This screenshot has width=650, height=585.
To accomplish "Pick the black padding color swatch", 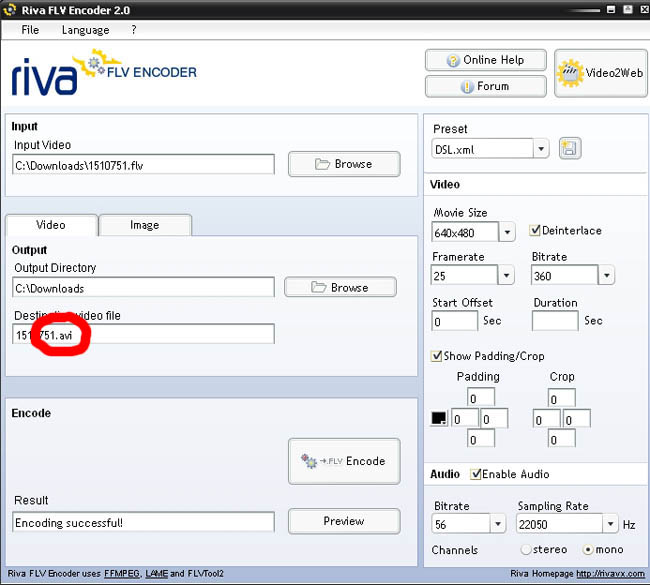I will (439, 418).
